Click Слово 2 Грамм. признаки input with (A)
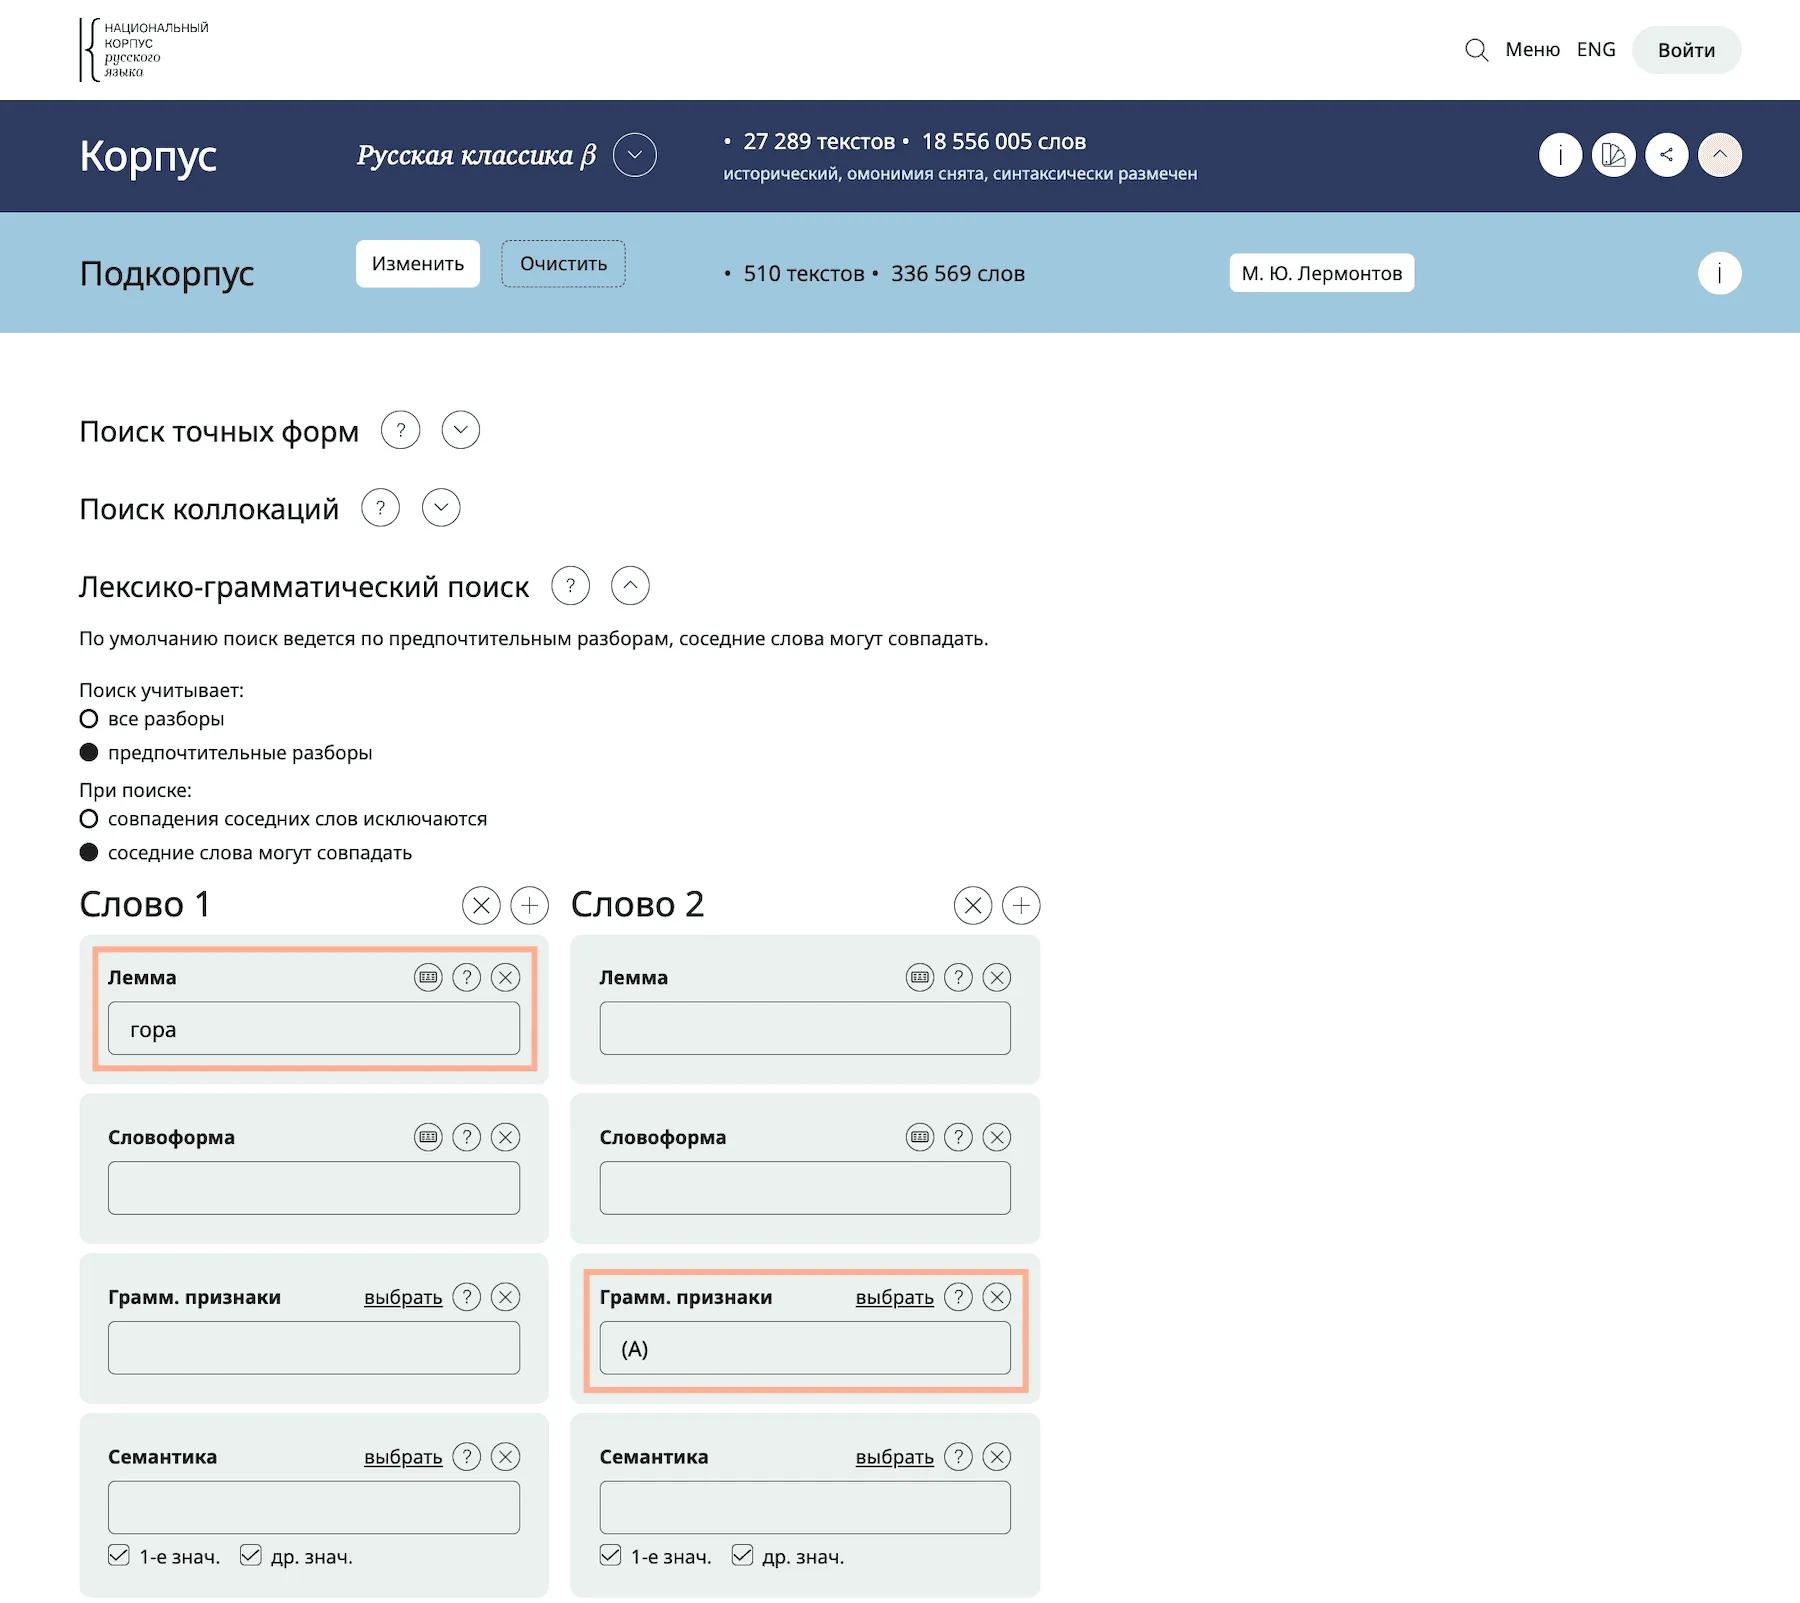Screen dimensions: 1800x1603 click(x=805, y=1349)
